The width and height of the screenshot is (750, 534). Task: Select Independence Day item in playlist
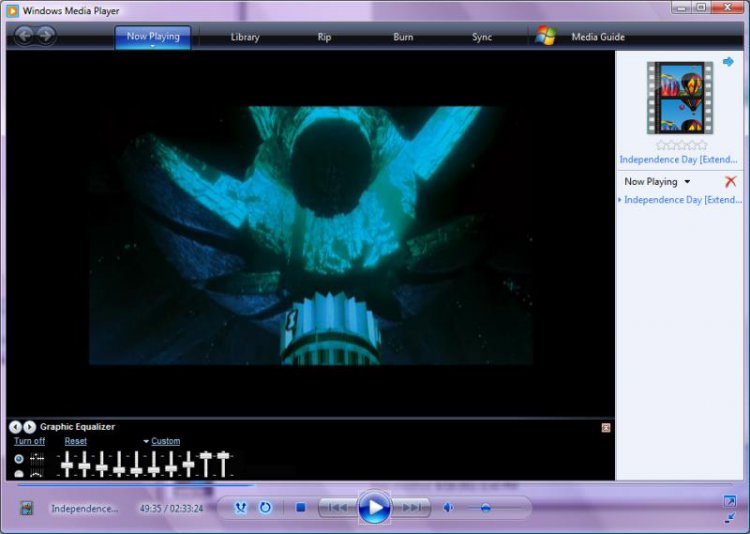point(681,200)
